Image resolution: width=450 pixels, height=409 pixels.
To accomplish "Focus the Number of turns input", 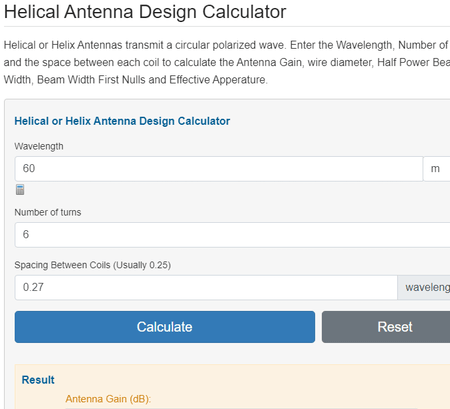I will [232, 235].
